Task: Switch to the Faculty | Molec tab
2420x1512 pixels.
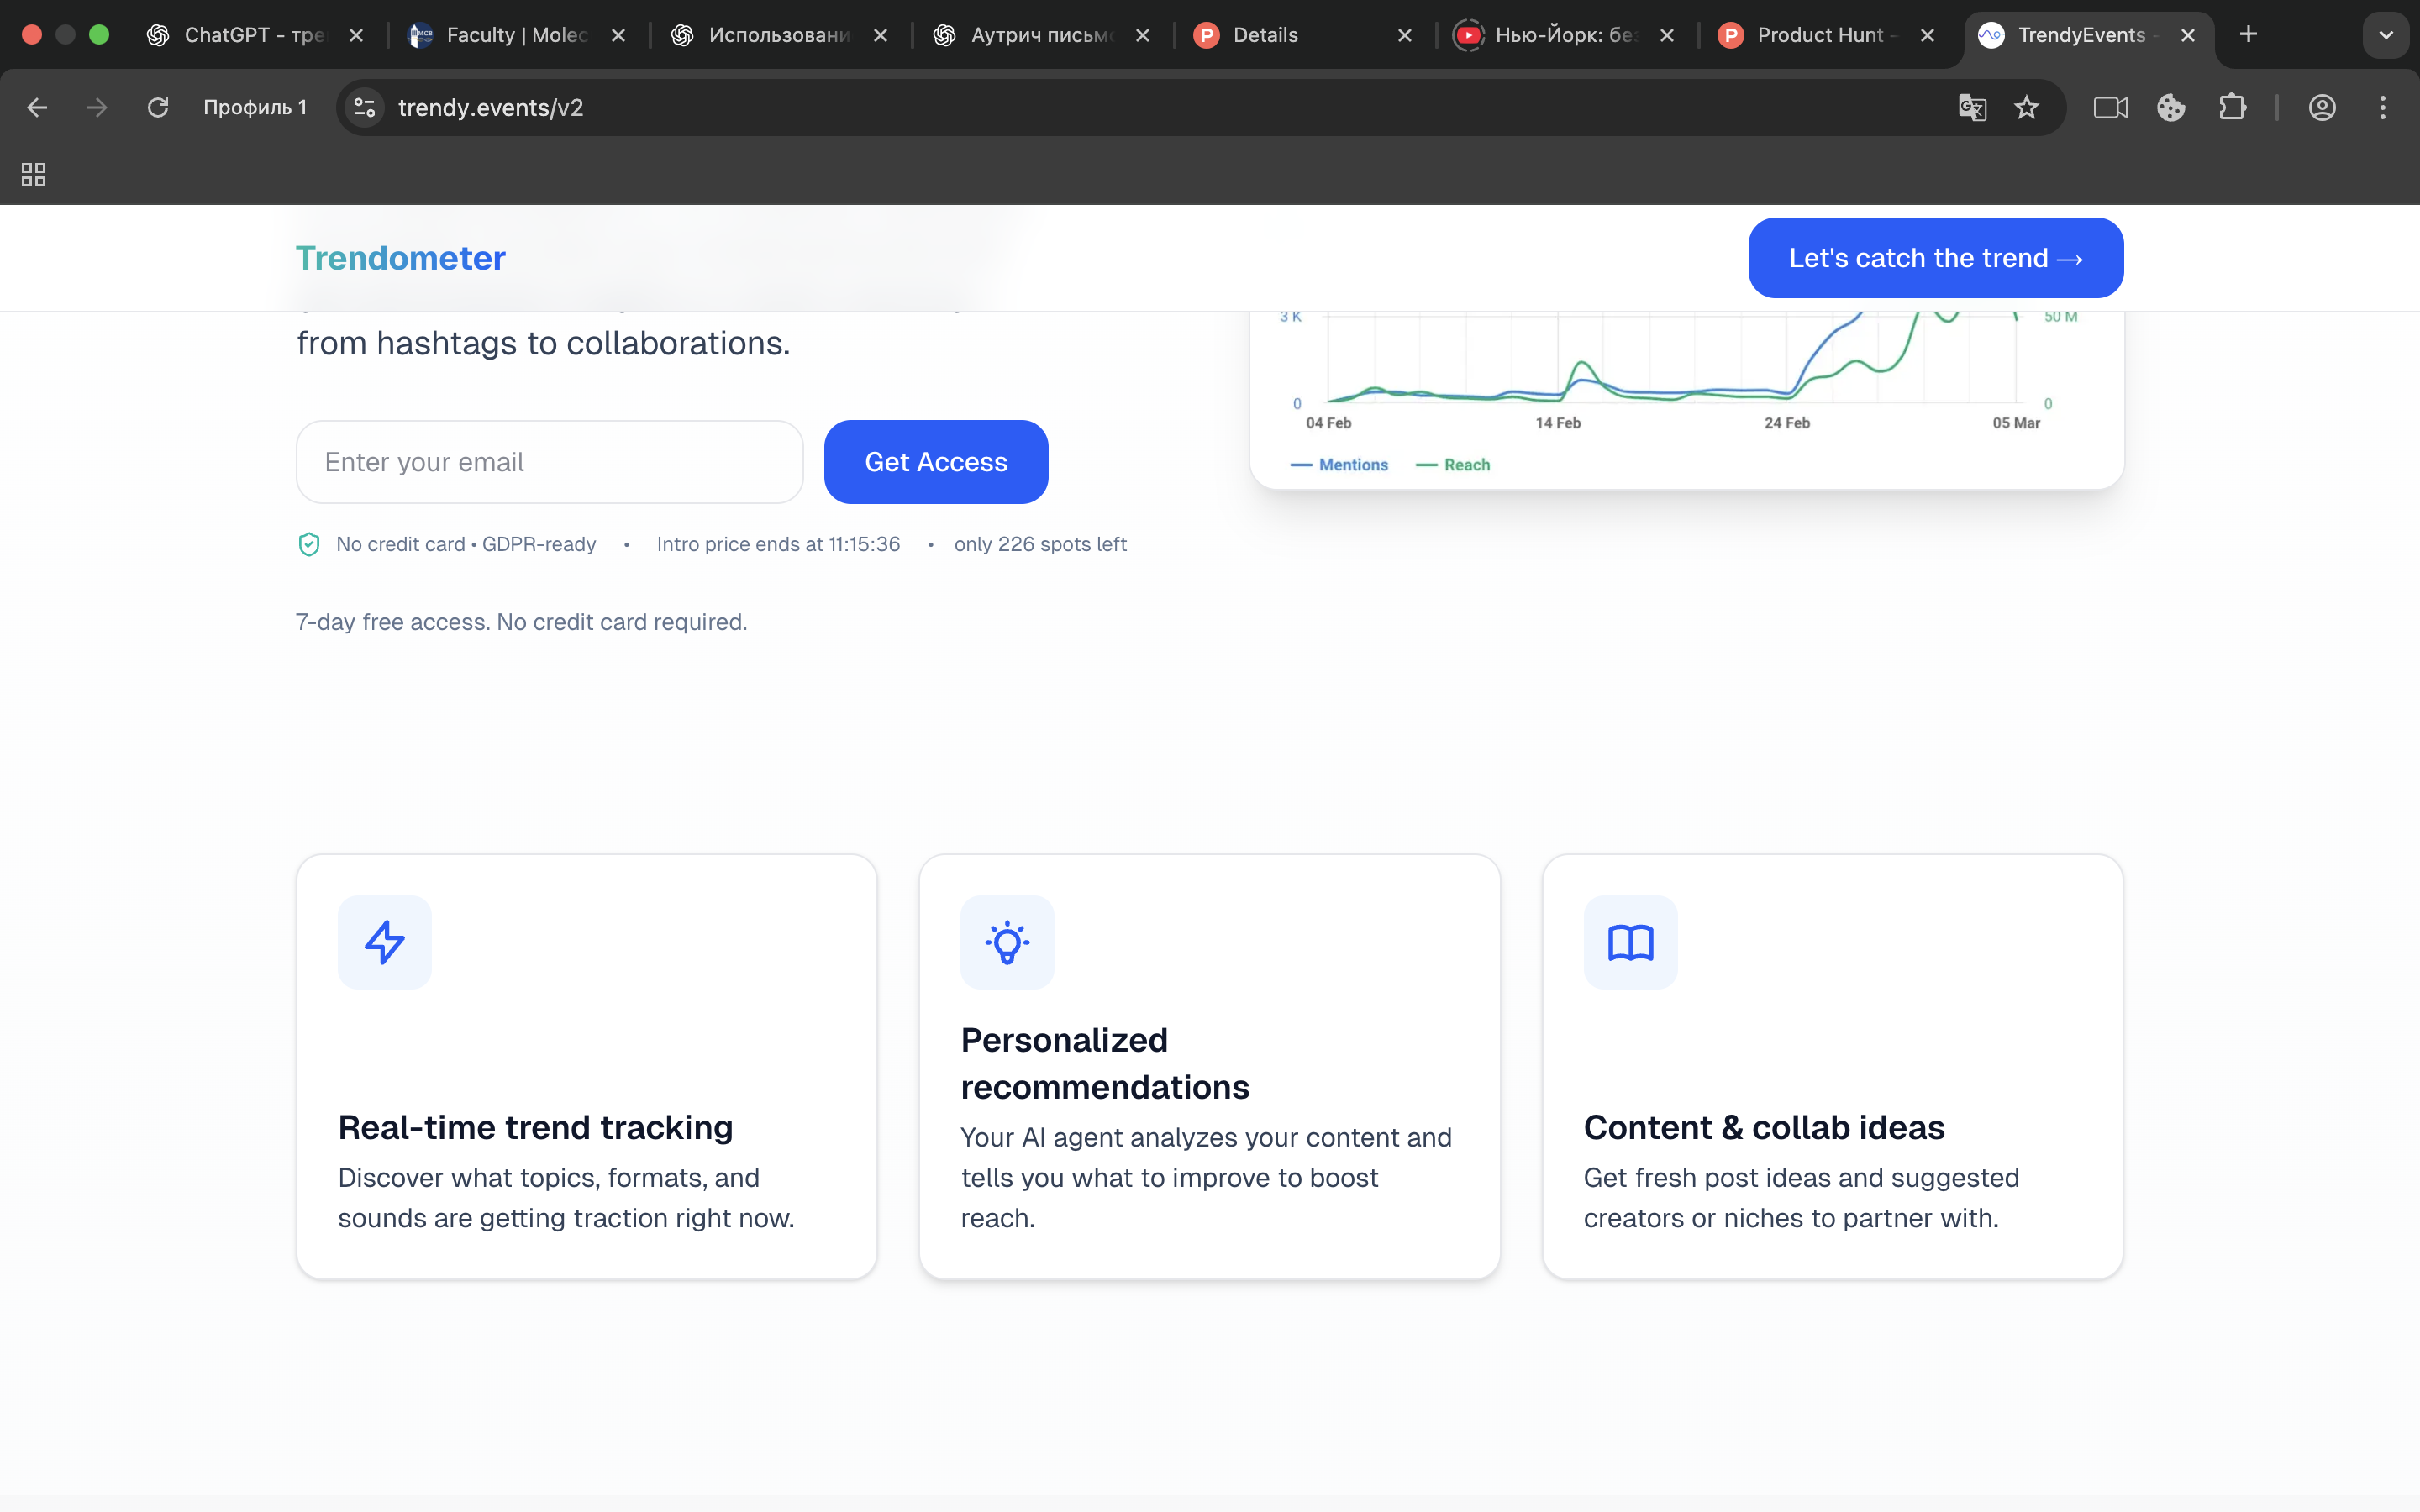Action: click(516, 35)
